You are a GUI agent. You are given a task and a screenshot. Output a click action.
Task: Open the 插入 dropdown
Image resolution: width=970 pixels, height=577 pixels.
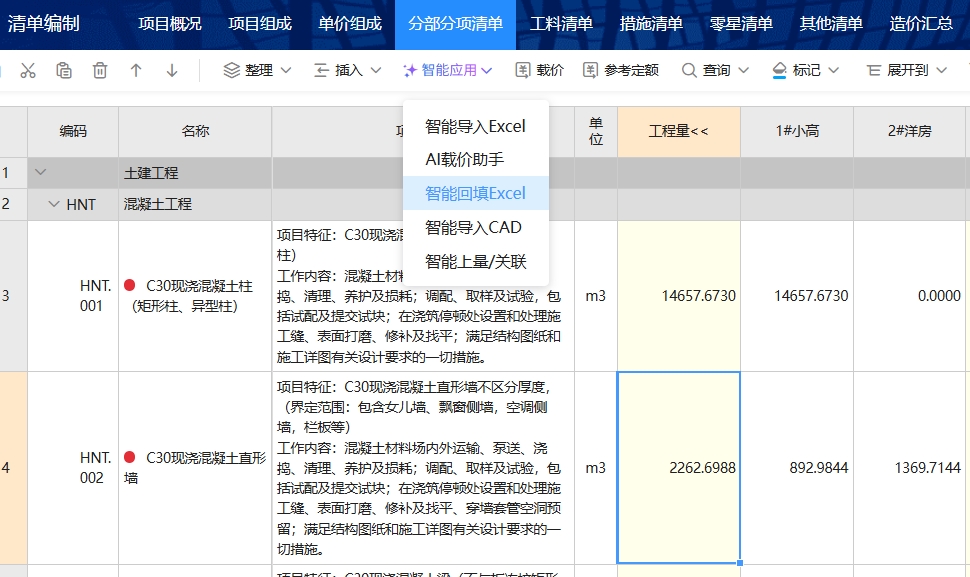347,71
